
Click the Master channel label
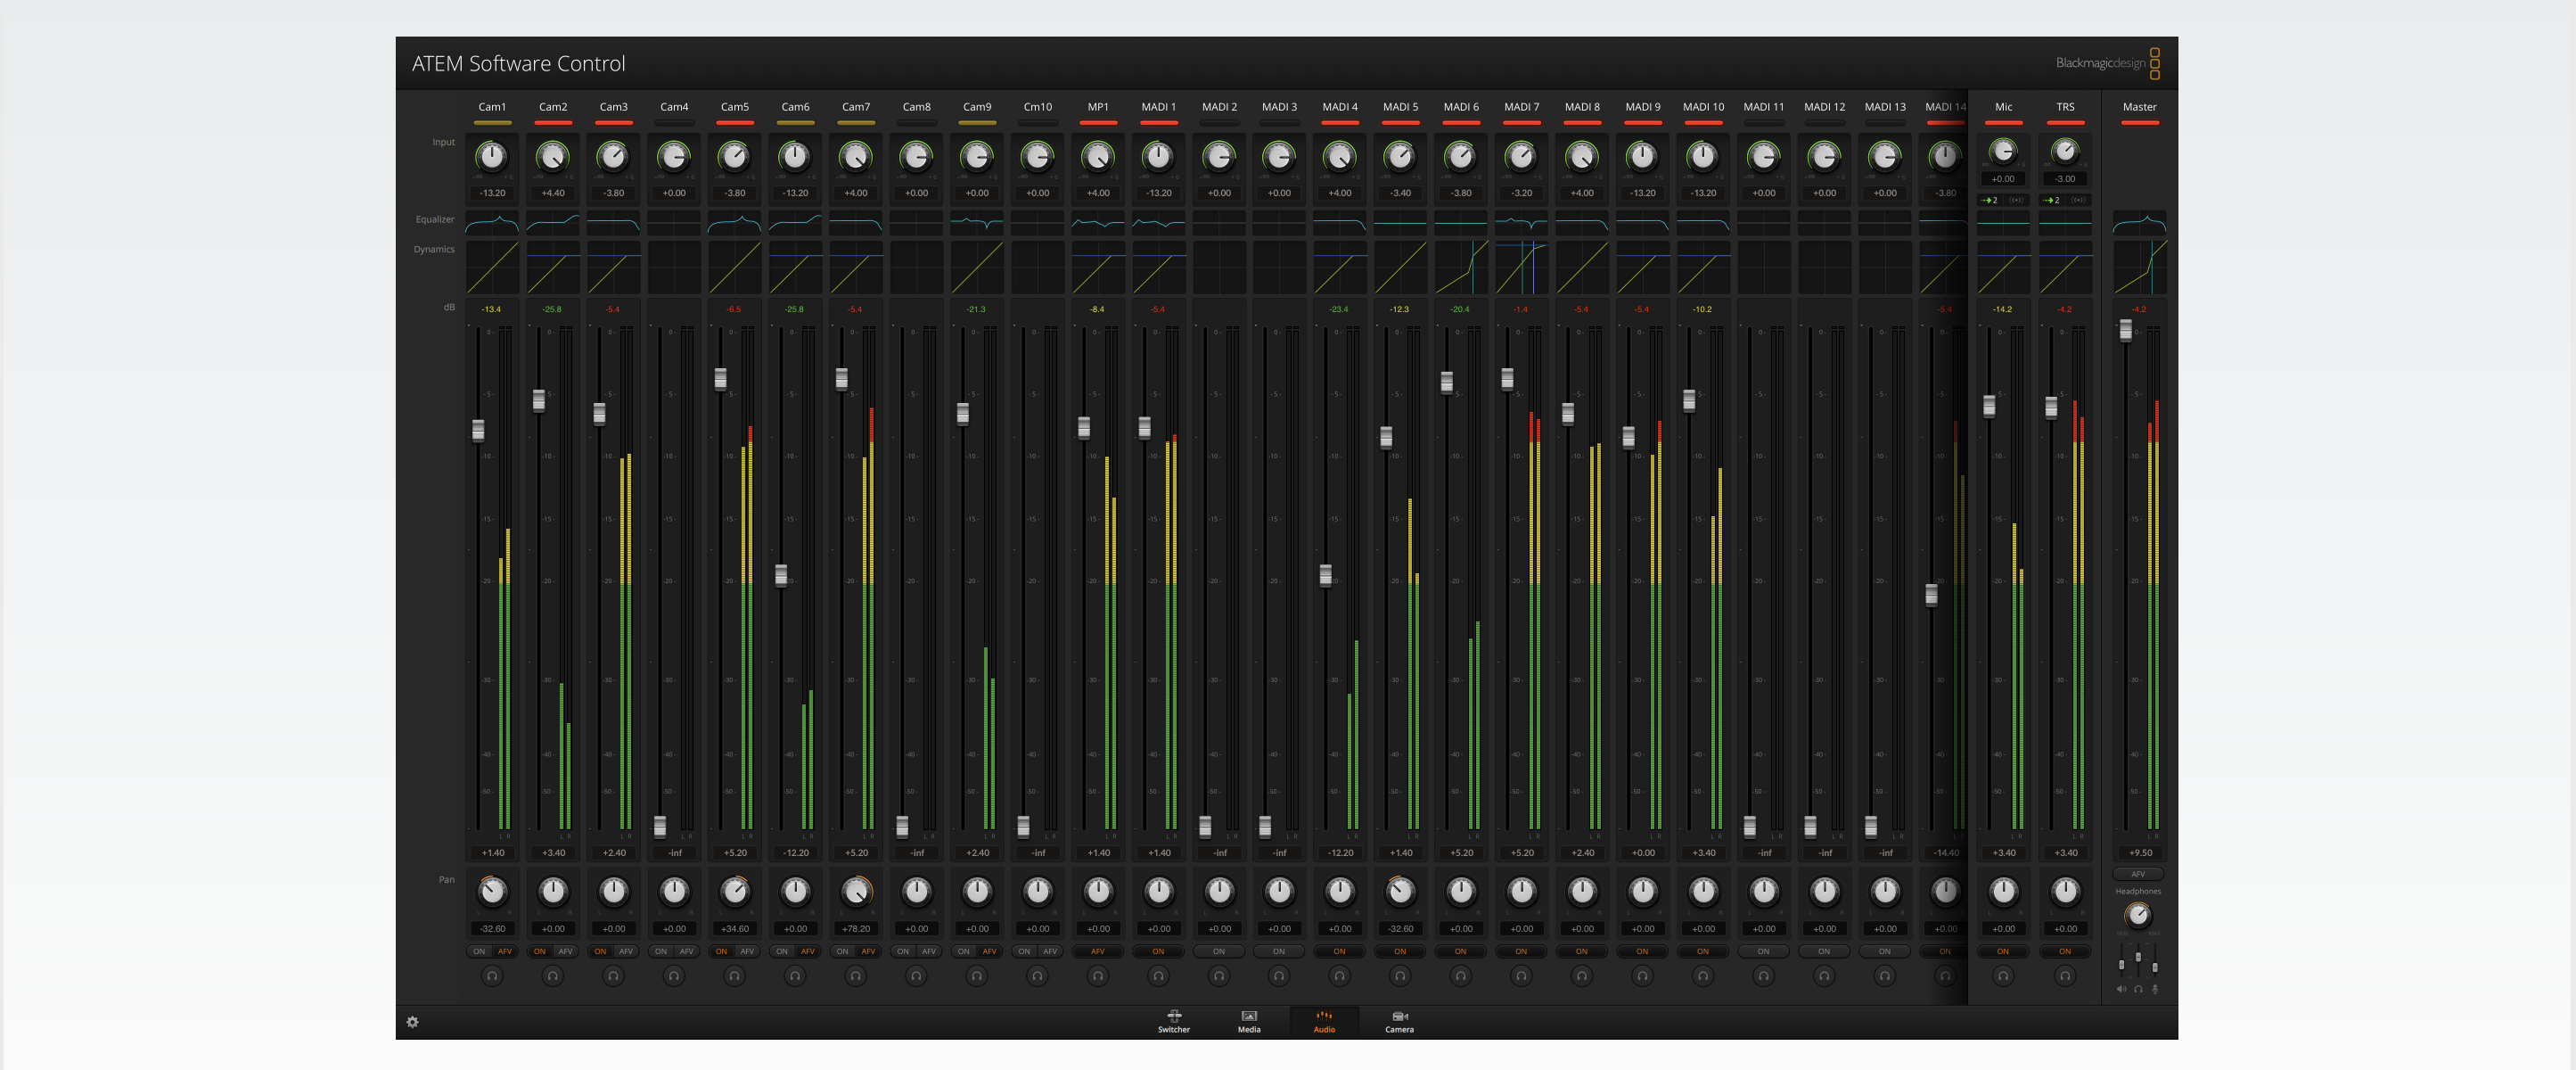pos(2139,107)
